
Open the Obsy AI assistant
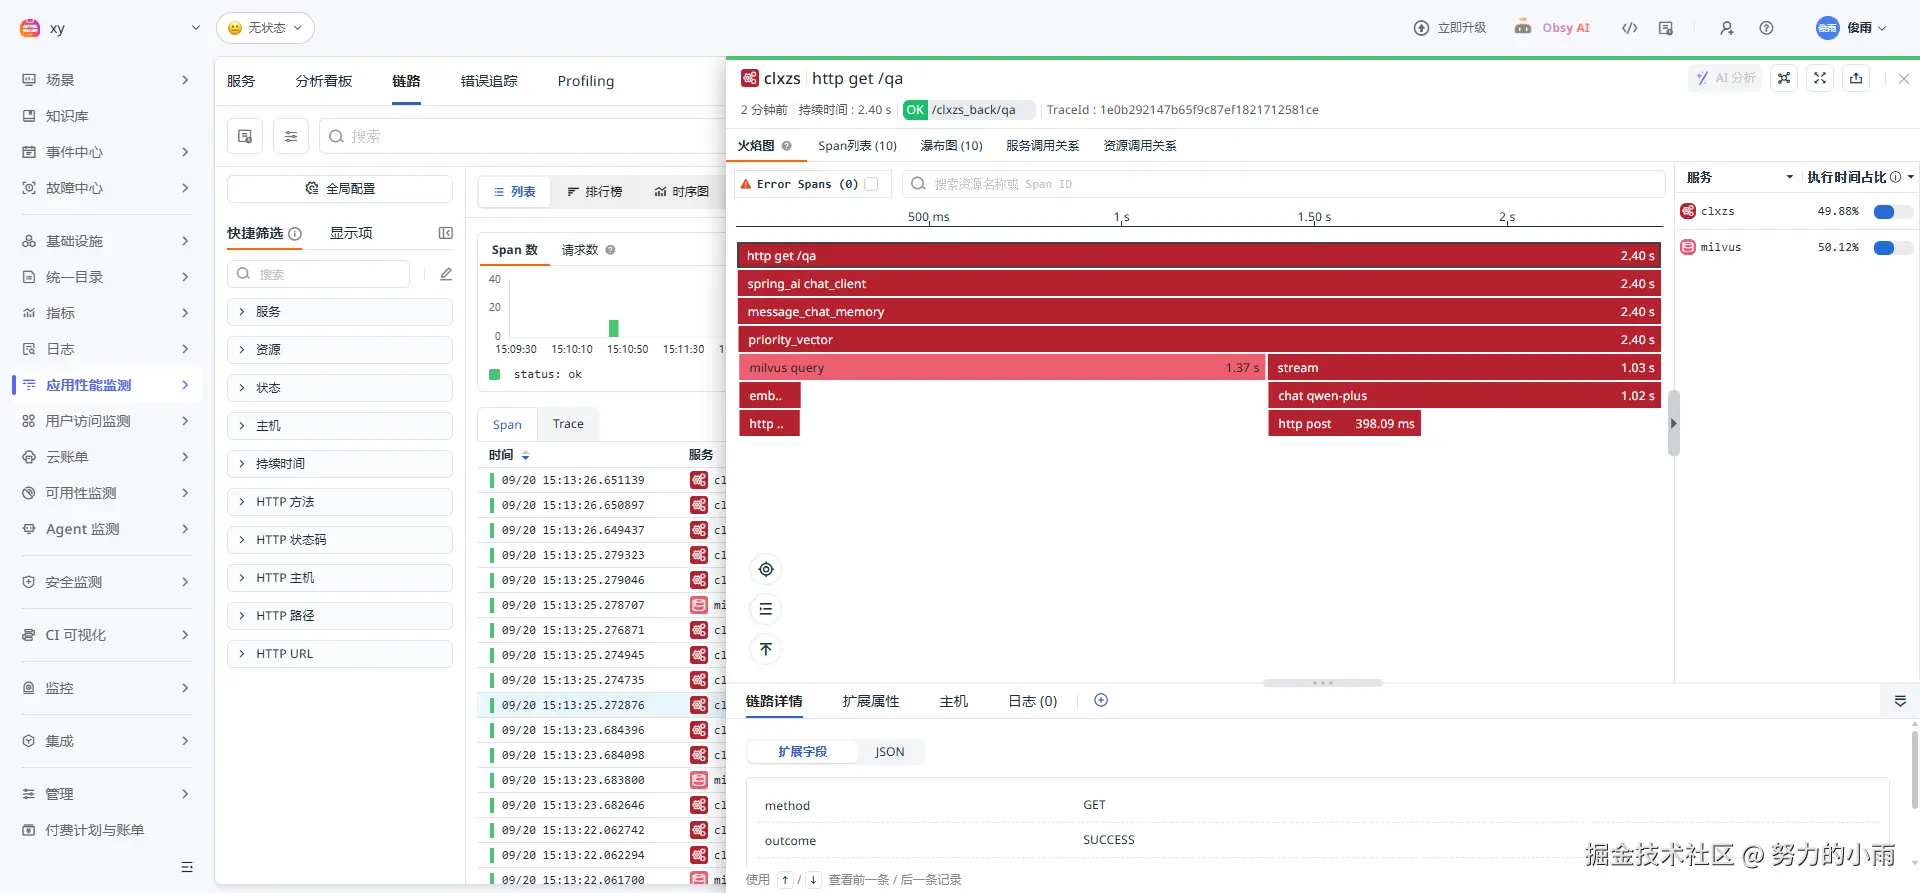(x=1552, y=28)
